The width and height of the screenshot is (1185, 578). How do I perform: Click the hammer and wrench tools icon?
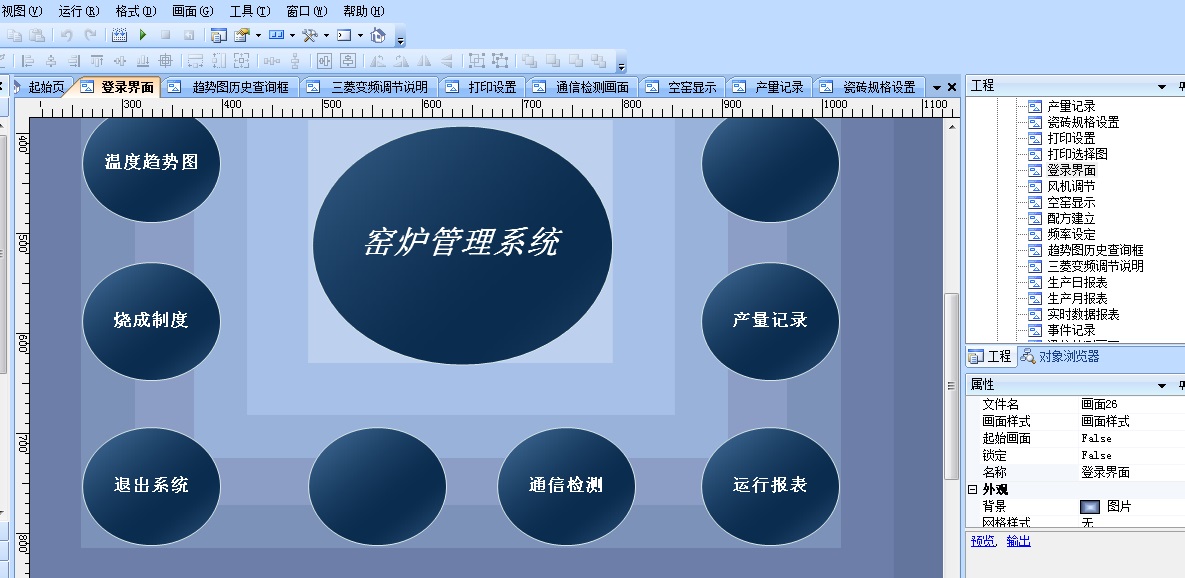tap(310, 35)
